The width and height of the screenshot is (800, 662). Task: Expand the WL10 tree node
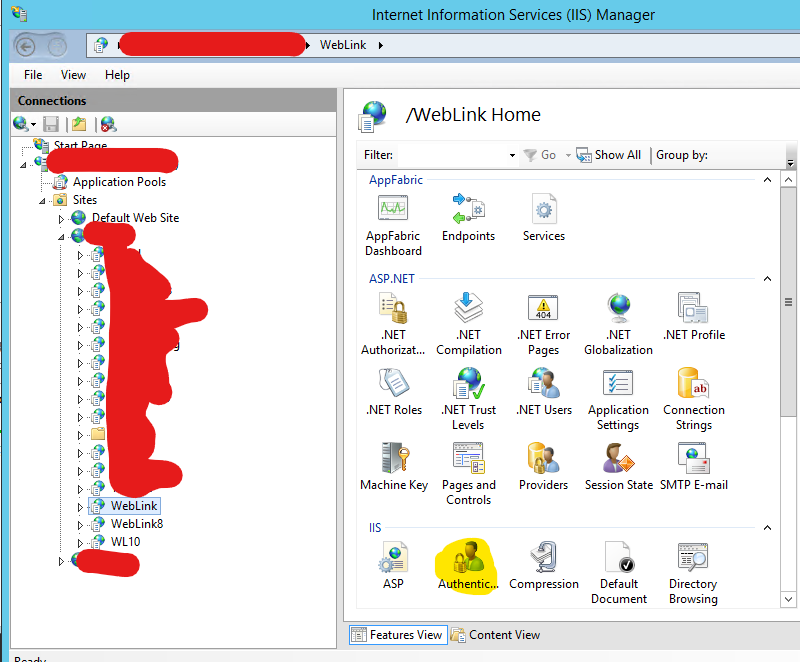(80, 543)
